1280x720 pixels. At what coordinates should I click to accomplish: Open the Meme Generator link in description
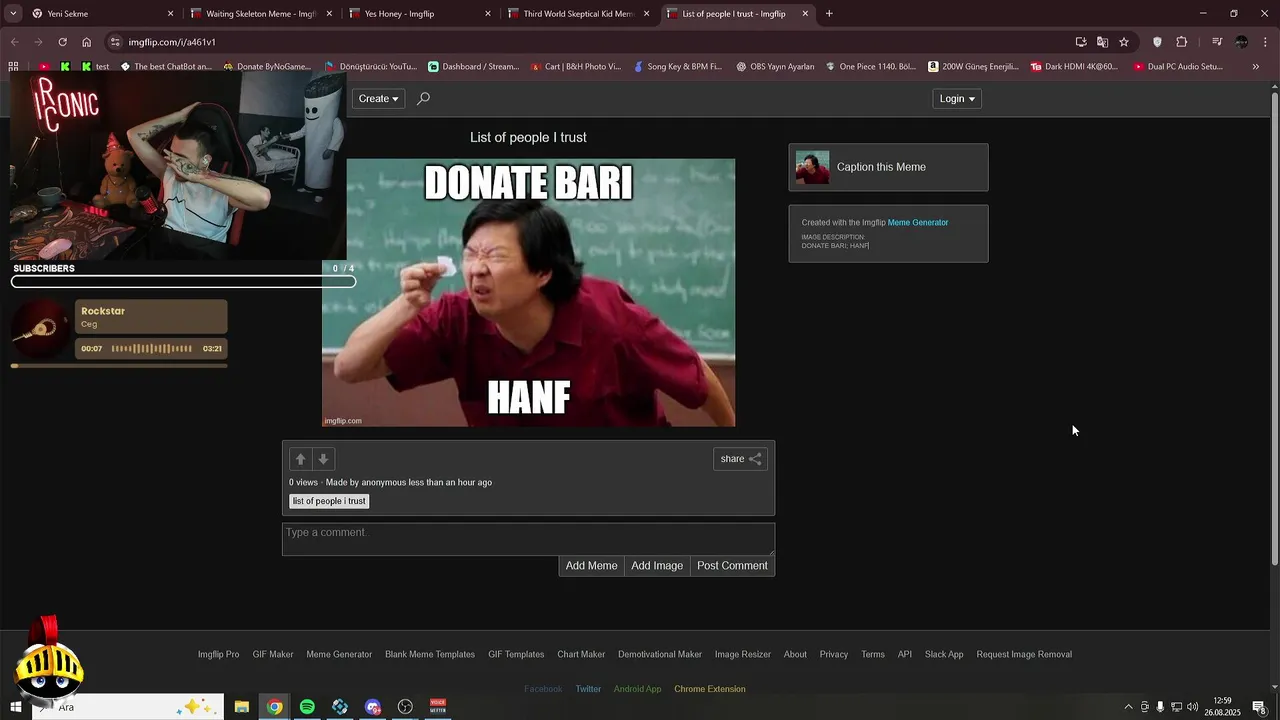[918, 223]
